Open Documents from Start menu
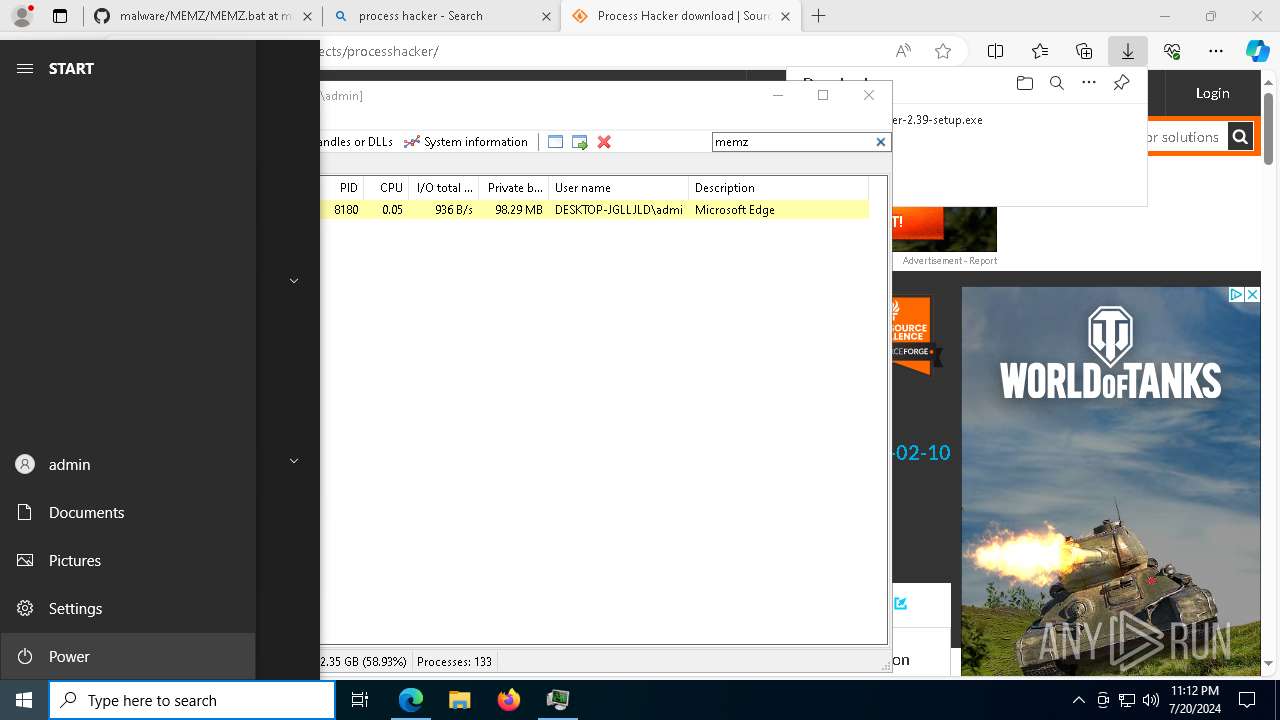Image resolution: width=1280 pixels, height=720 pixels. pos(128,512)
